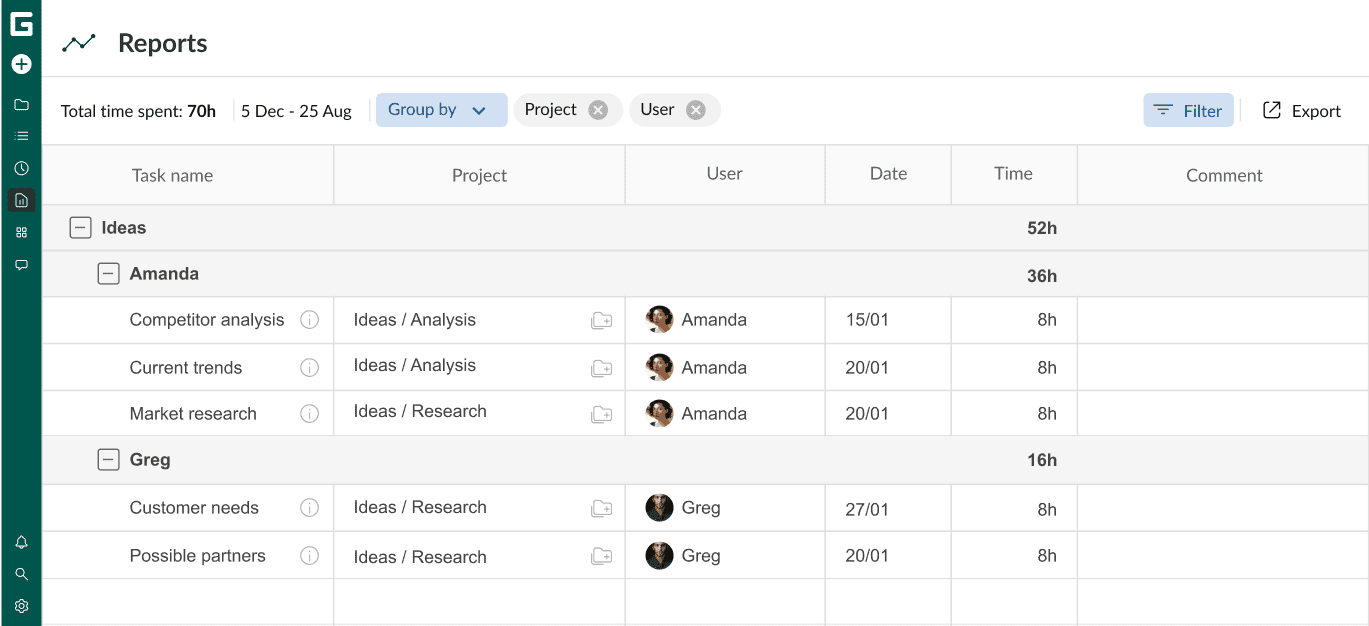Click the 16h total for Greg
The width and height of the screenshot is (1369, 626).
point(1042,460)
